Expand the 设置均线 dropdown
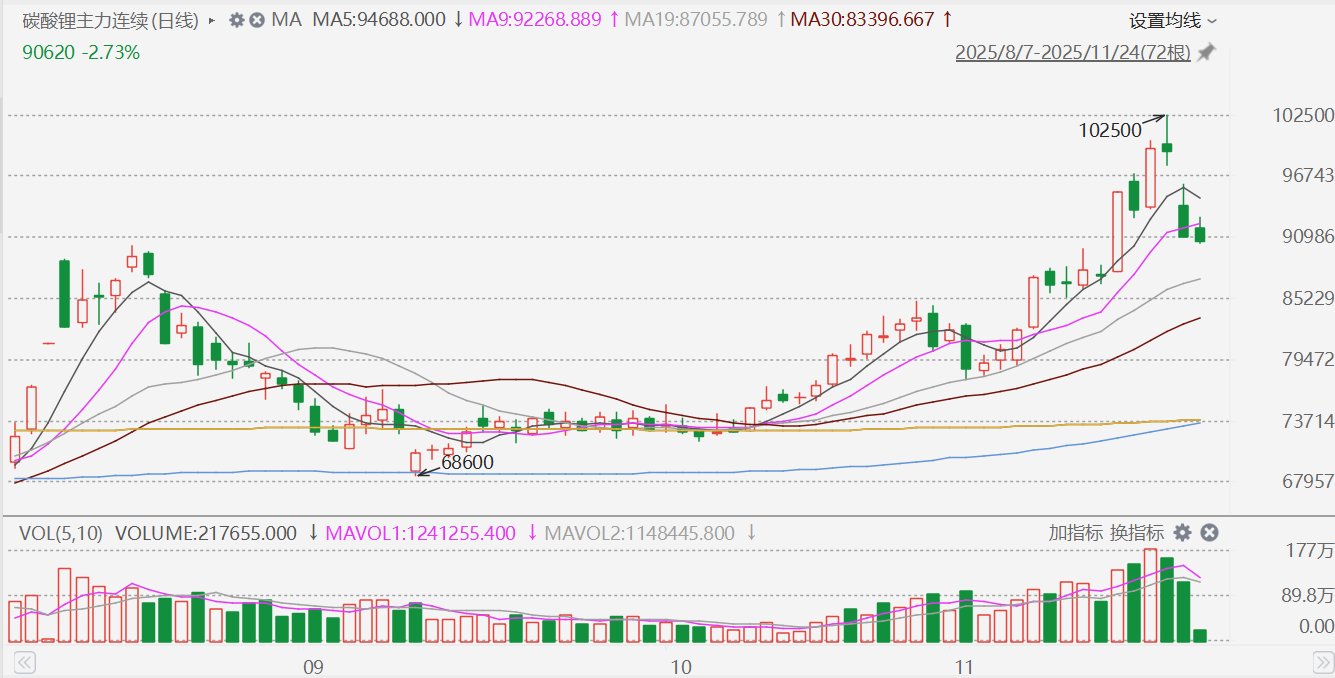1335x678 pixels. point(1173,20)
